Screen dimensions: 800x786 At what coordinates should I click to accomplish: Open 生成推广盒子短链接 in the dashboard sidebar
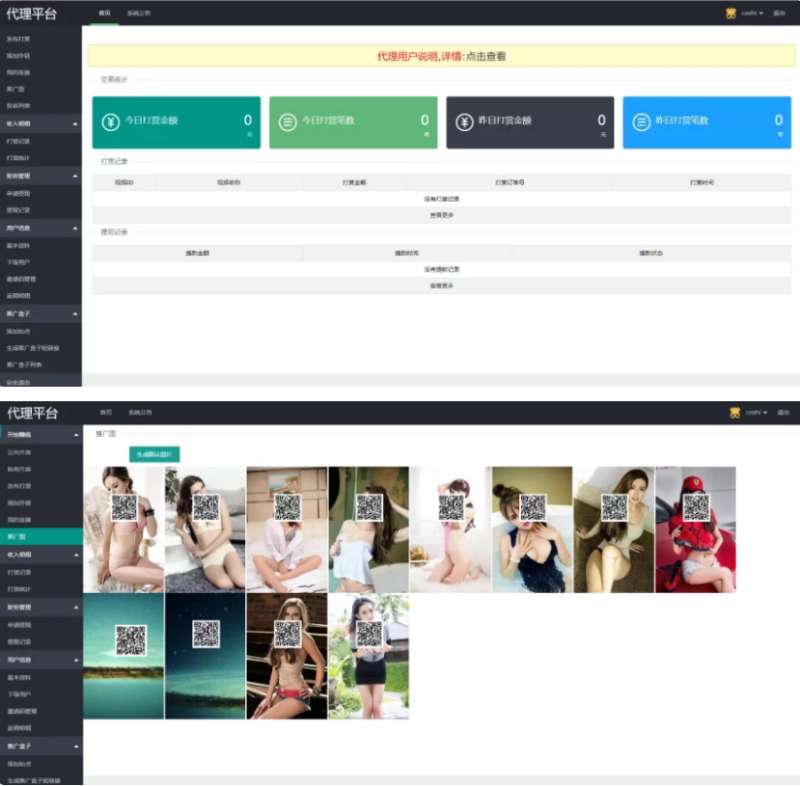point(33,348)
